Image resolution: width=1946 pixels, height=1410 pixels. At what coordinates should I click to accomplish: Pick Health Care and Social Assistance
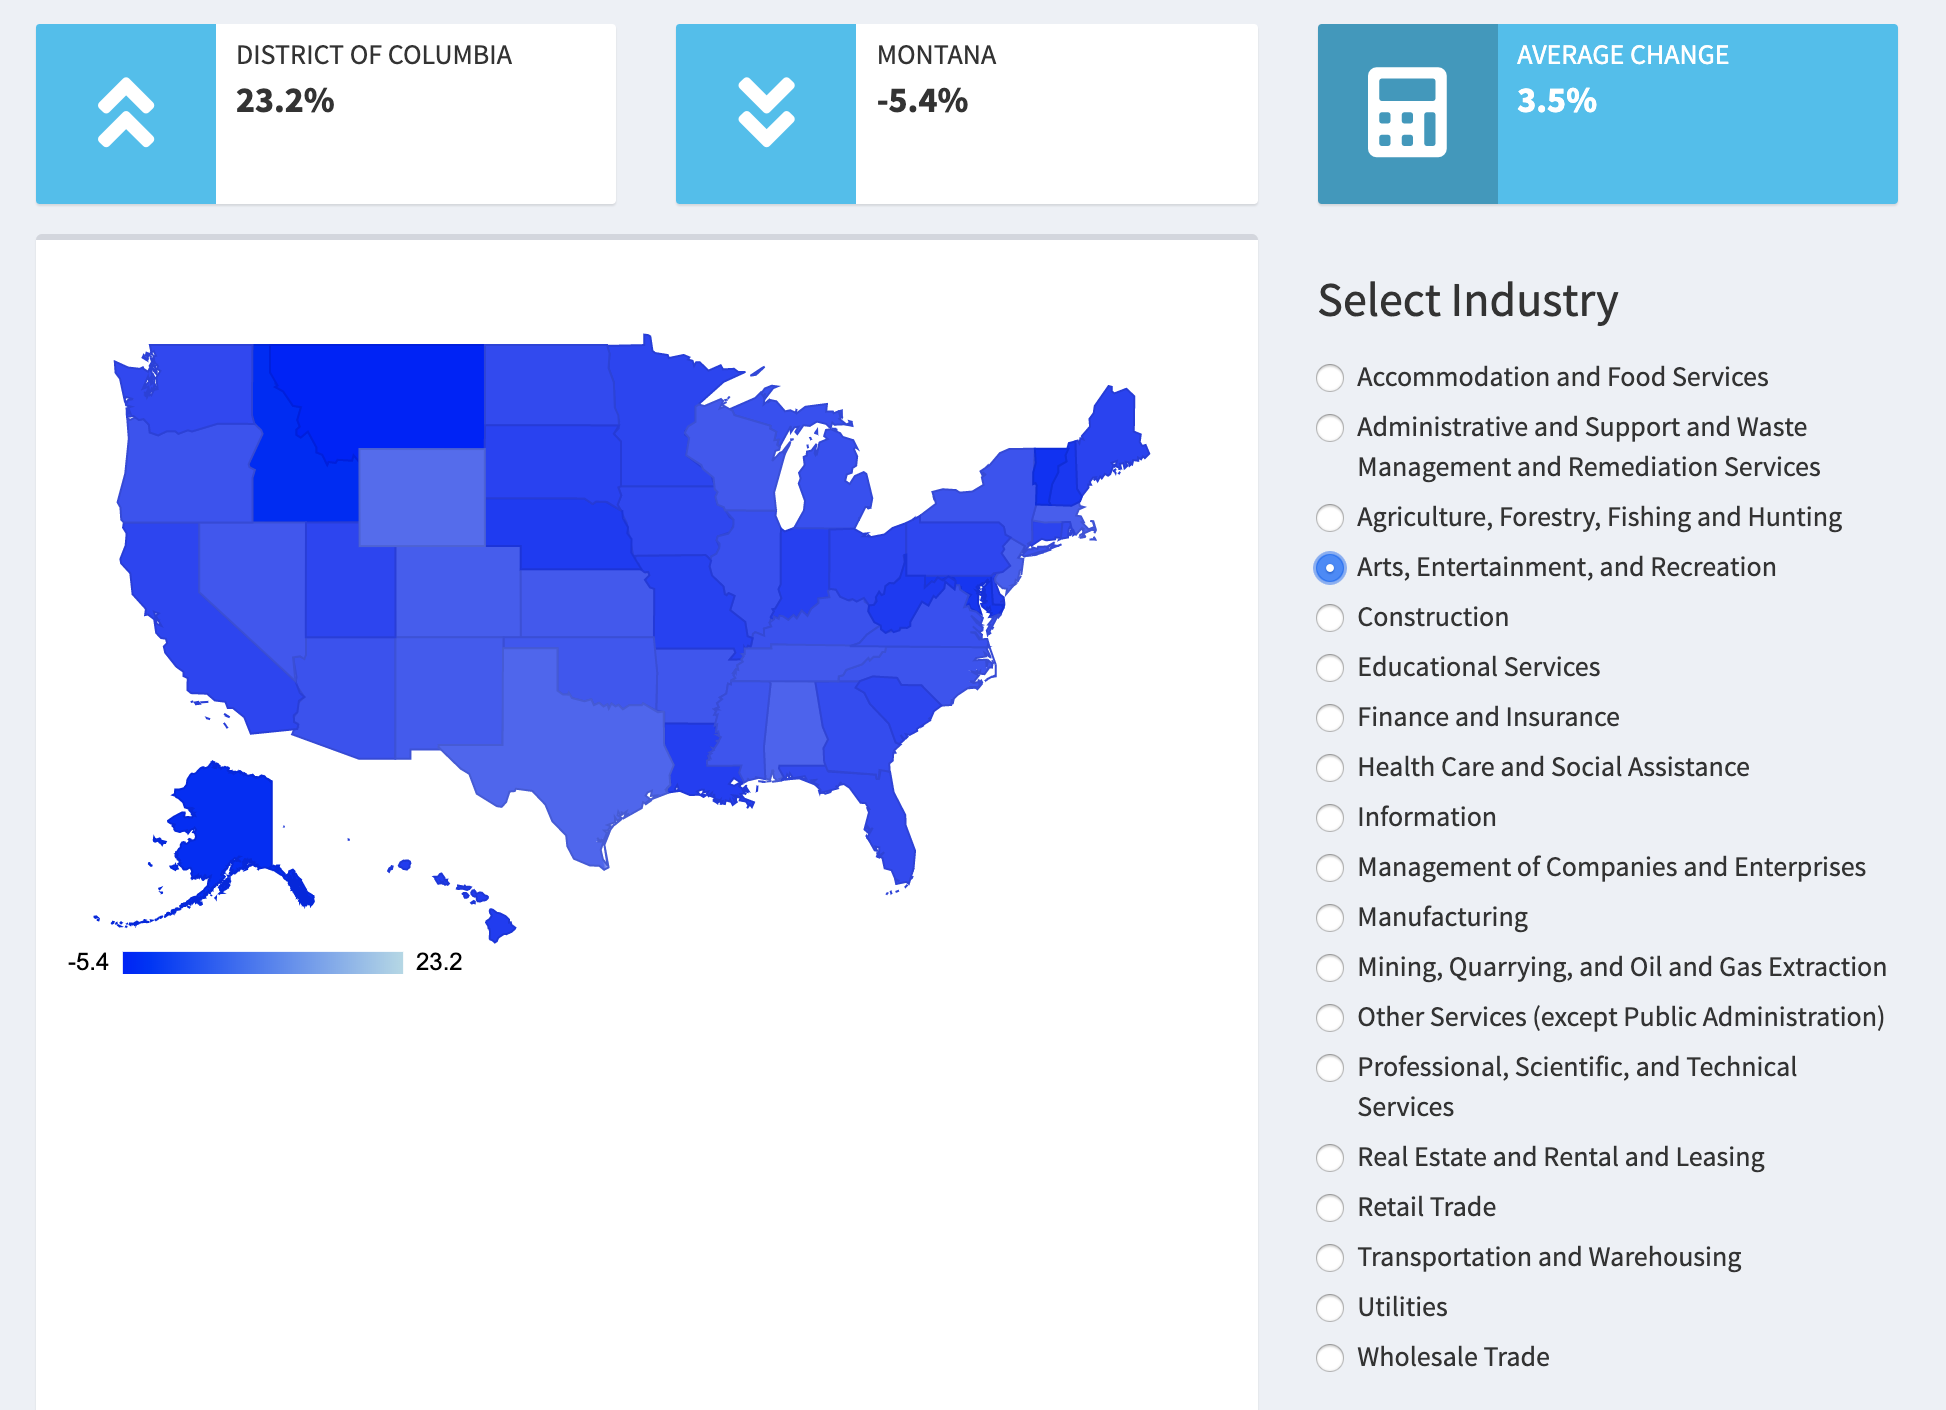pyautogui.click(x=1330, y=768)
